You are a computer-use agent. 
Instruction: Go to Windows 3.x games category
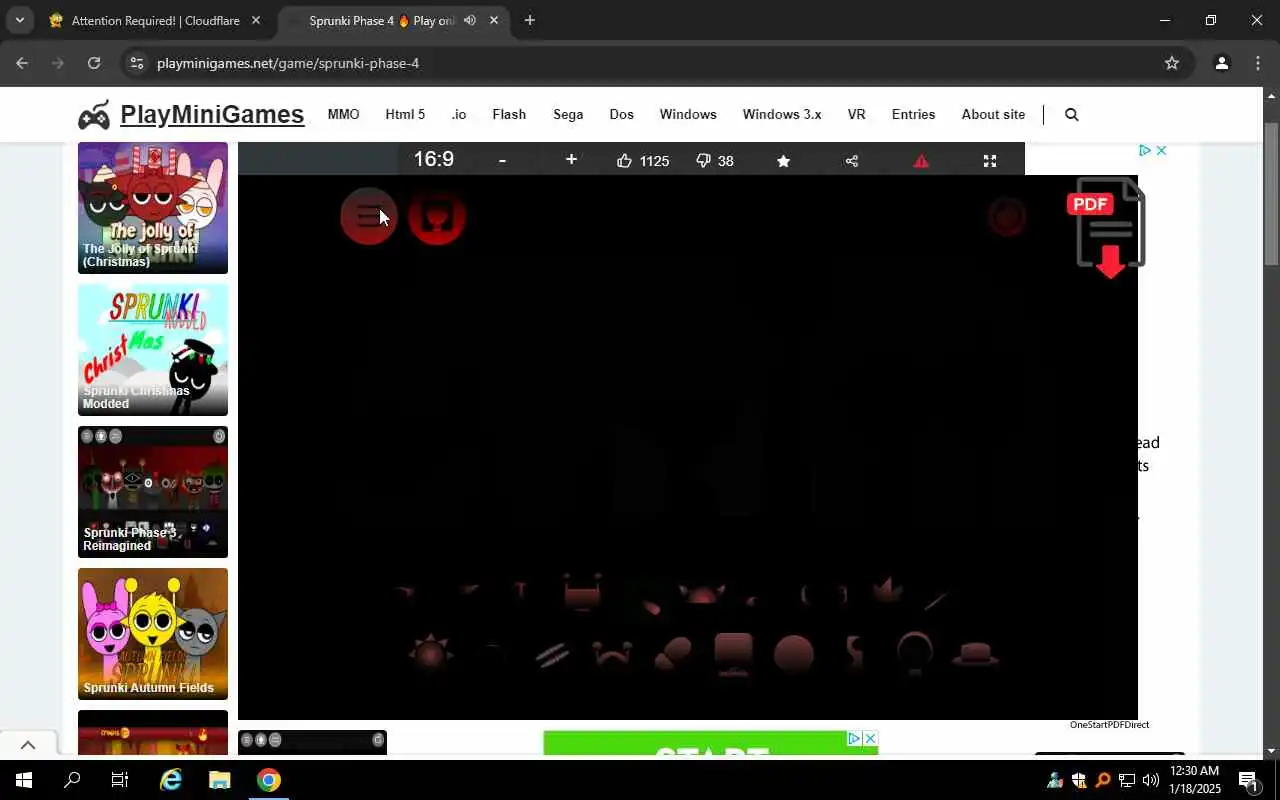coord(782,114)
